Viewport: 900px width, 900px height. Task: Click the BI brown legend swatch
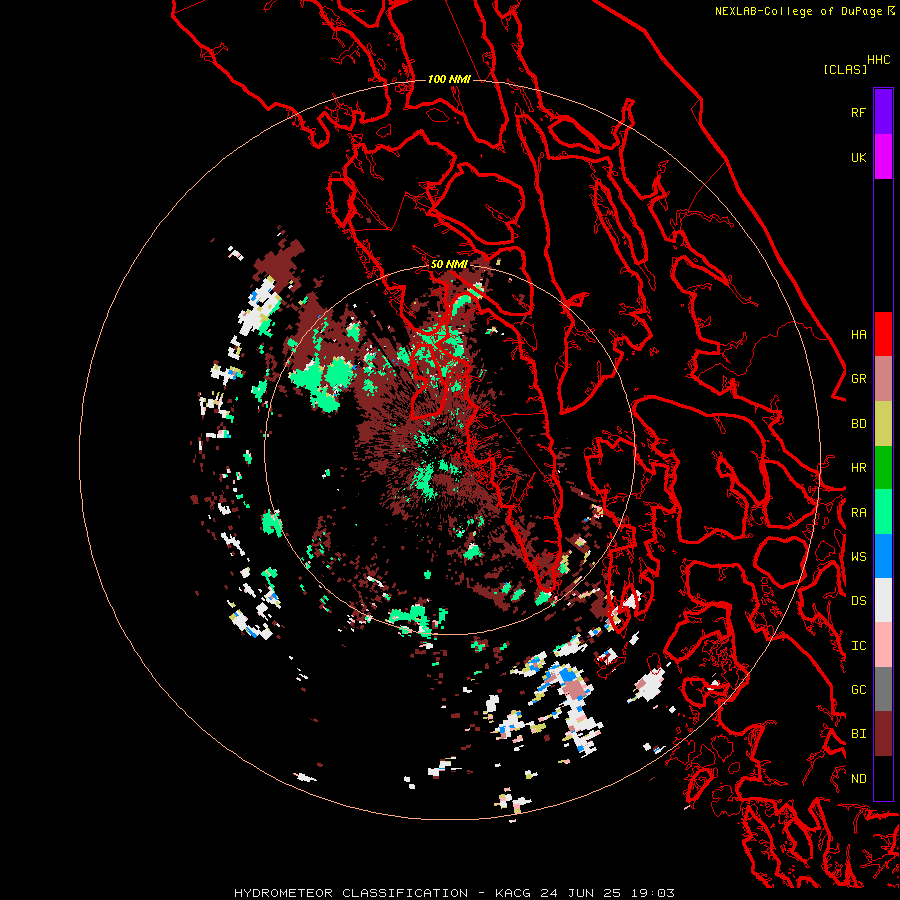pyautogui.click(x=883, y=734)
